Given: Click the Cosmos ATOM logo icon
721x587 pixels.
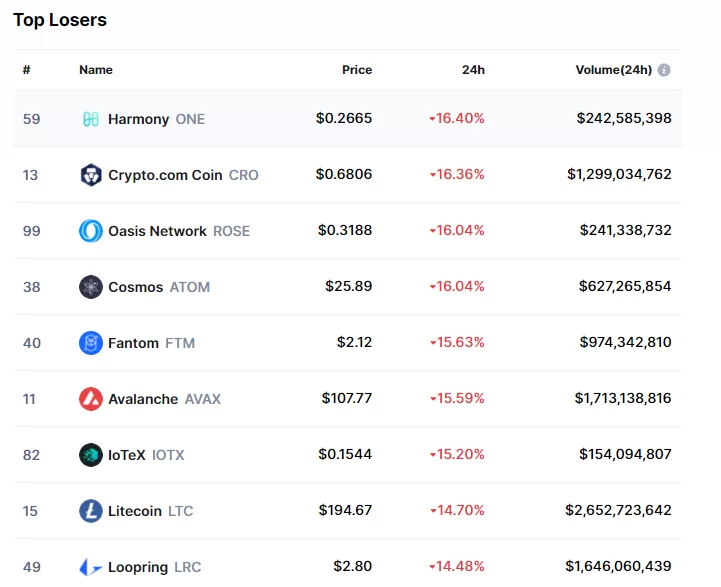Looking at the screenshot, I should pos(91,287).
